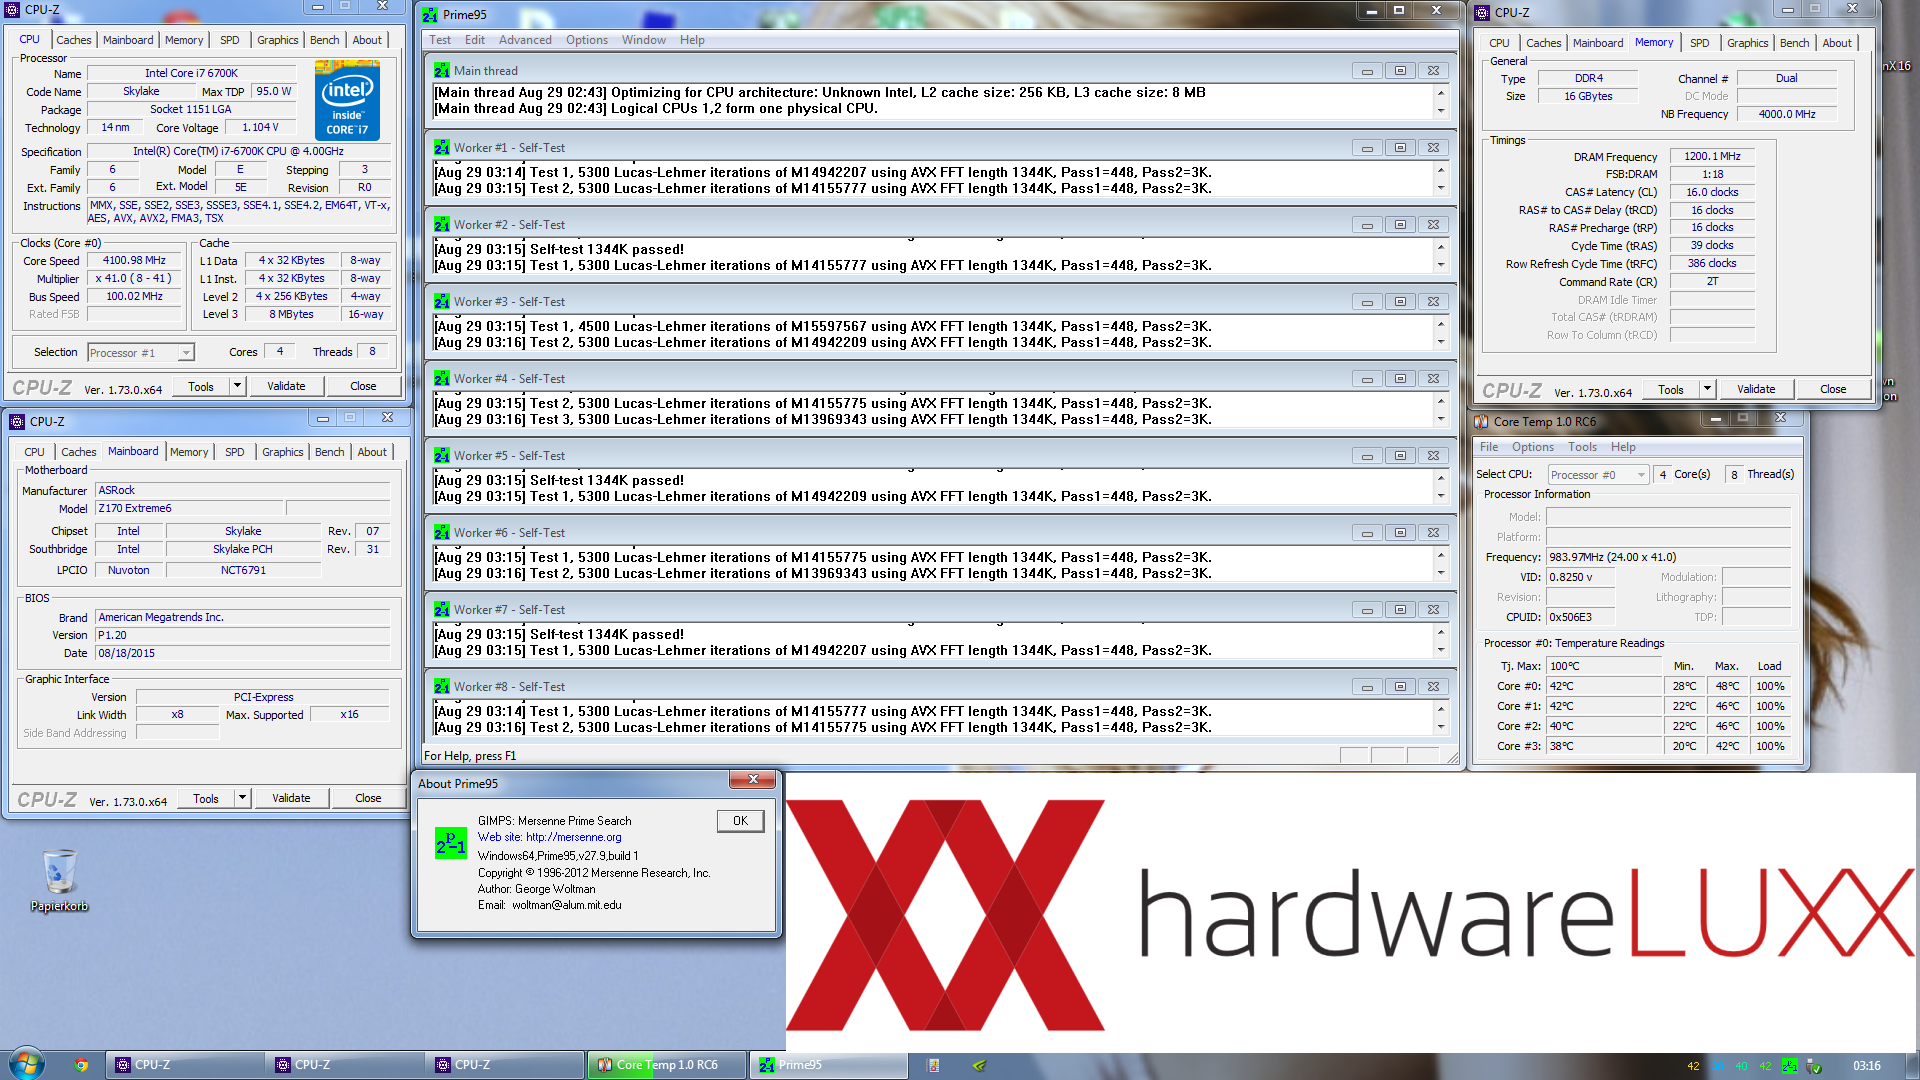Click Tools button in CPU-Z Mainboard window

206,798
